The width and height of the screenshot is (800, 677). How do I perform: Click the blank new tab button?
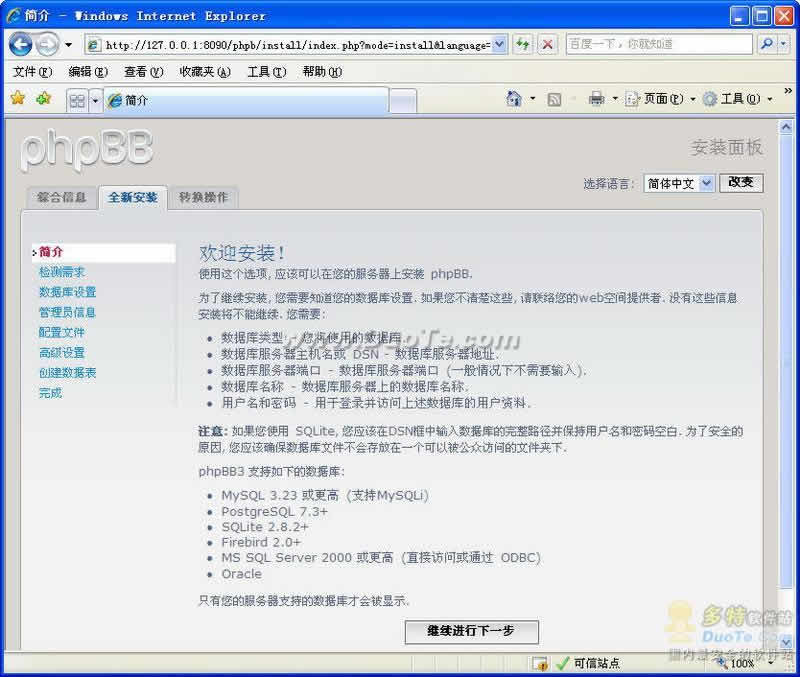[x=403, y=101]
